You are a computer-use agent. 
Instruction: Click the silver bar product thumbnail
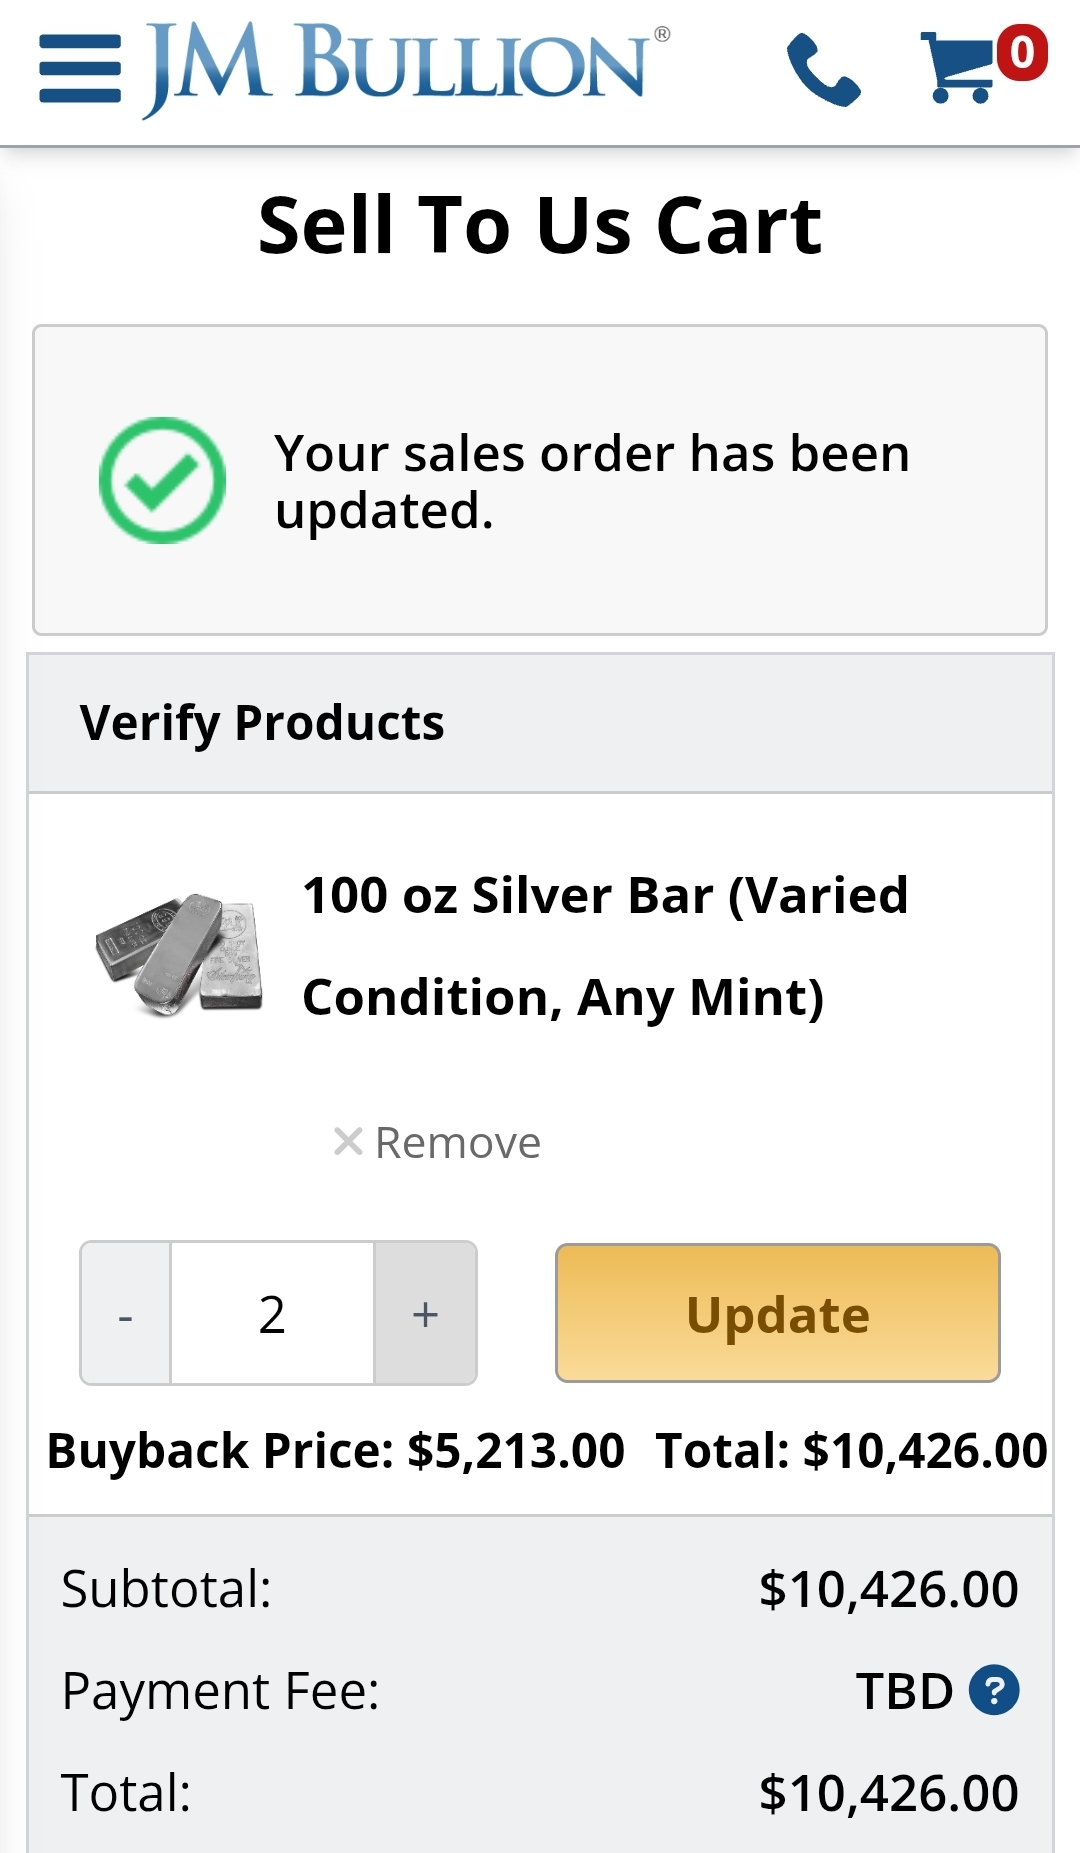tap(180, 953)
